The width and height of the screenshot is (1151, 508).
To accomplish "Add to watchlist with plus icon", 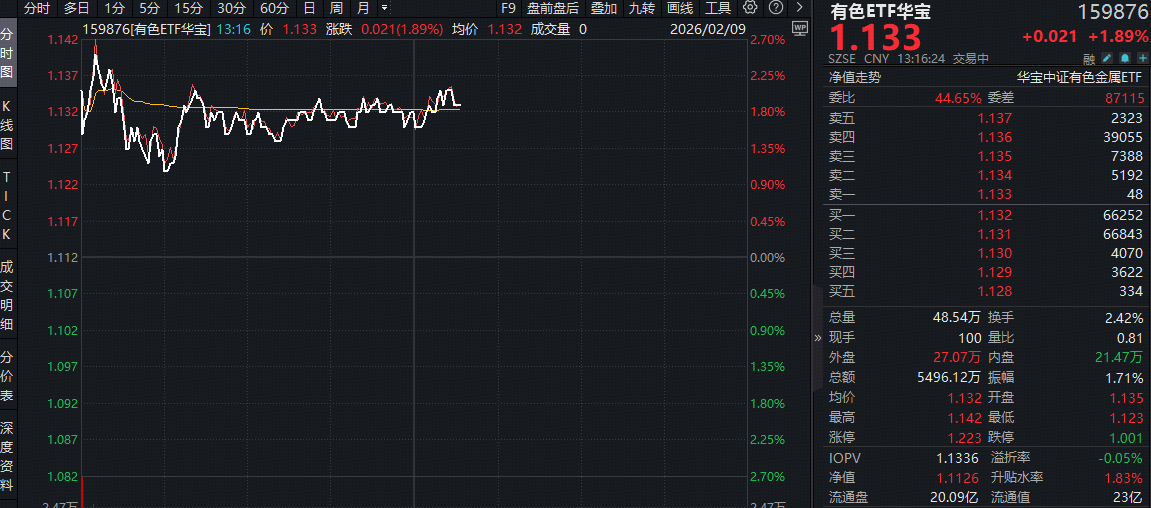I will pos(1141,59).
